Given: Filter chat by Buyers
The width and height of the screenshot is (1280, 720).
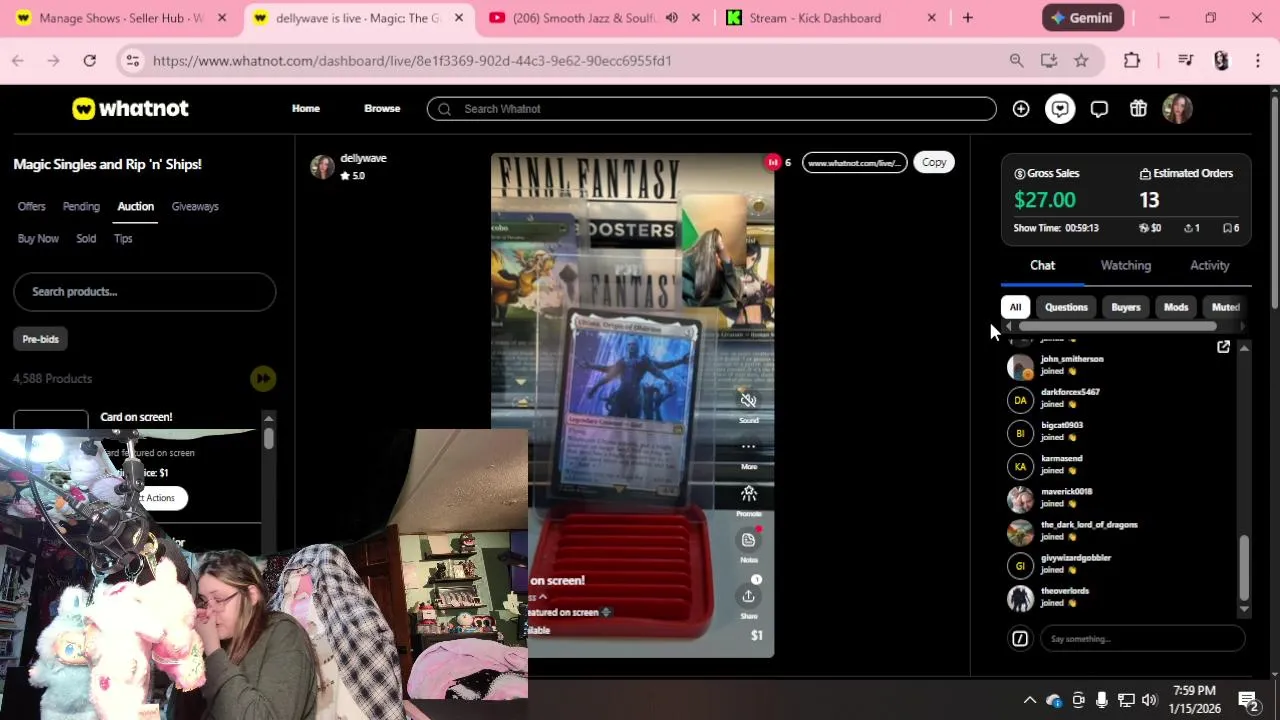Looking at the screenshot, I should [x=1125, y=308].
